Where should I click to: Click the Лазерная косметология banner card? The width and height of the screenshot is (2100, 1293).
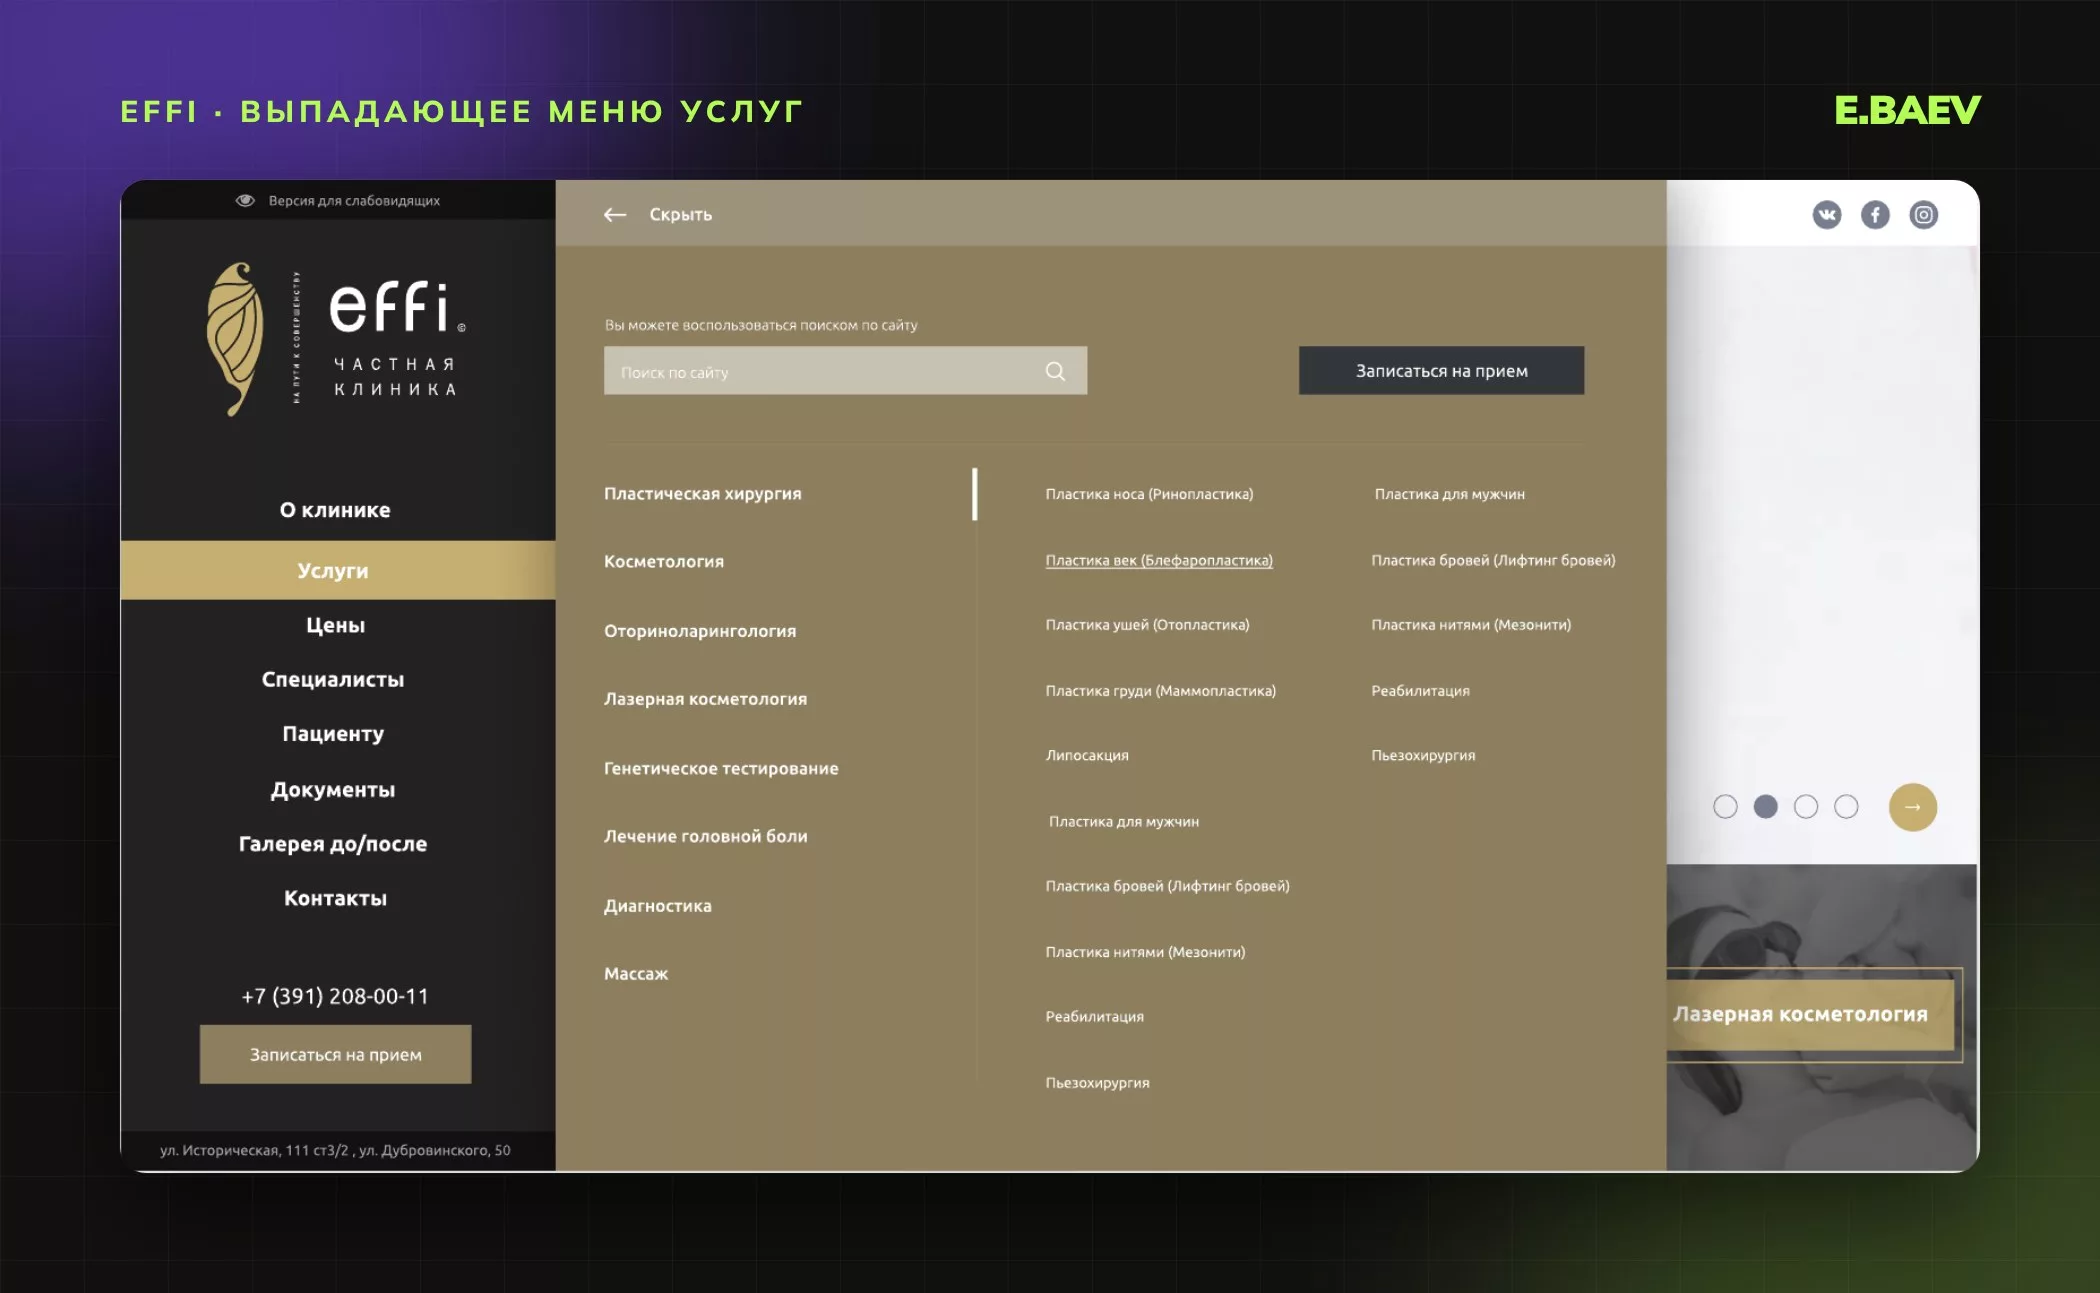(x=1810, y=1014)
